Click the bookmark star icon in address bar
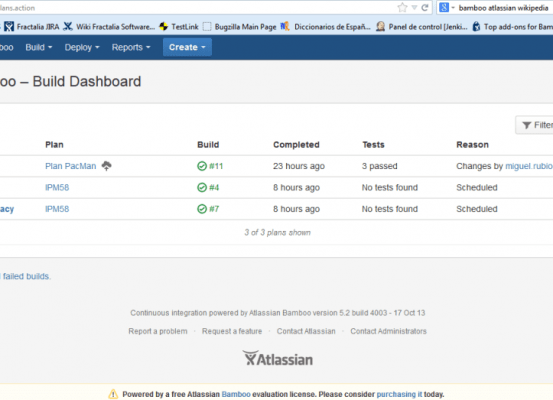553x400 pixels. 402,7
